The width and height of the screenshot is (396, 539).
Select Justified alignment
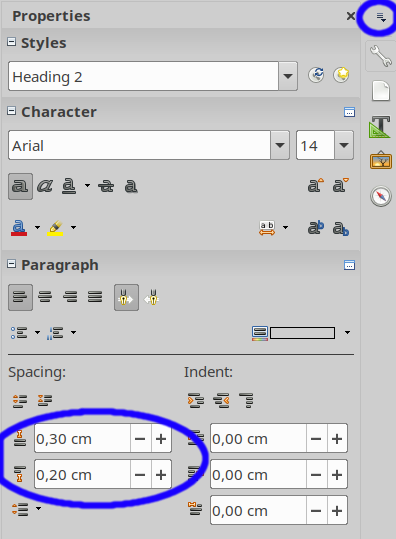coord(95,297)
